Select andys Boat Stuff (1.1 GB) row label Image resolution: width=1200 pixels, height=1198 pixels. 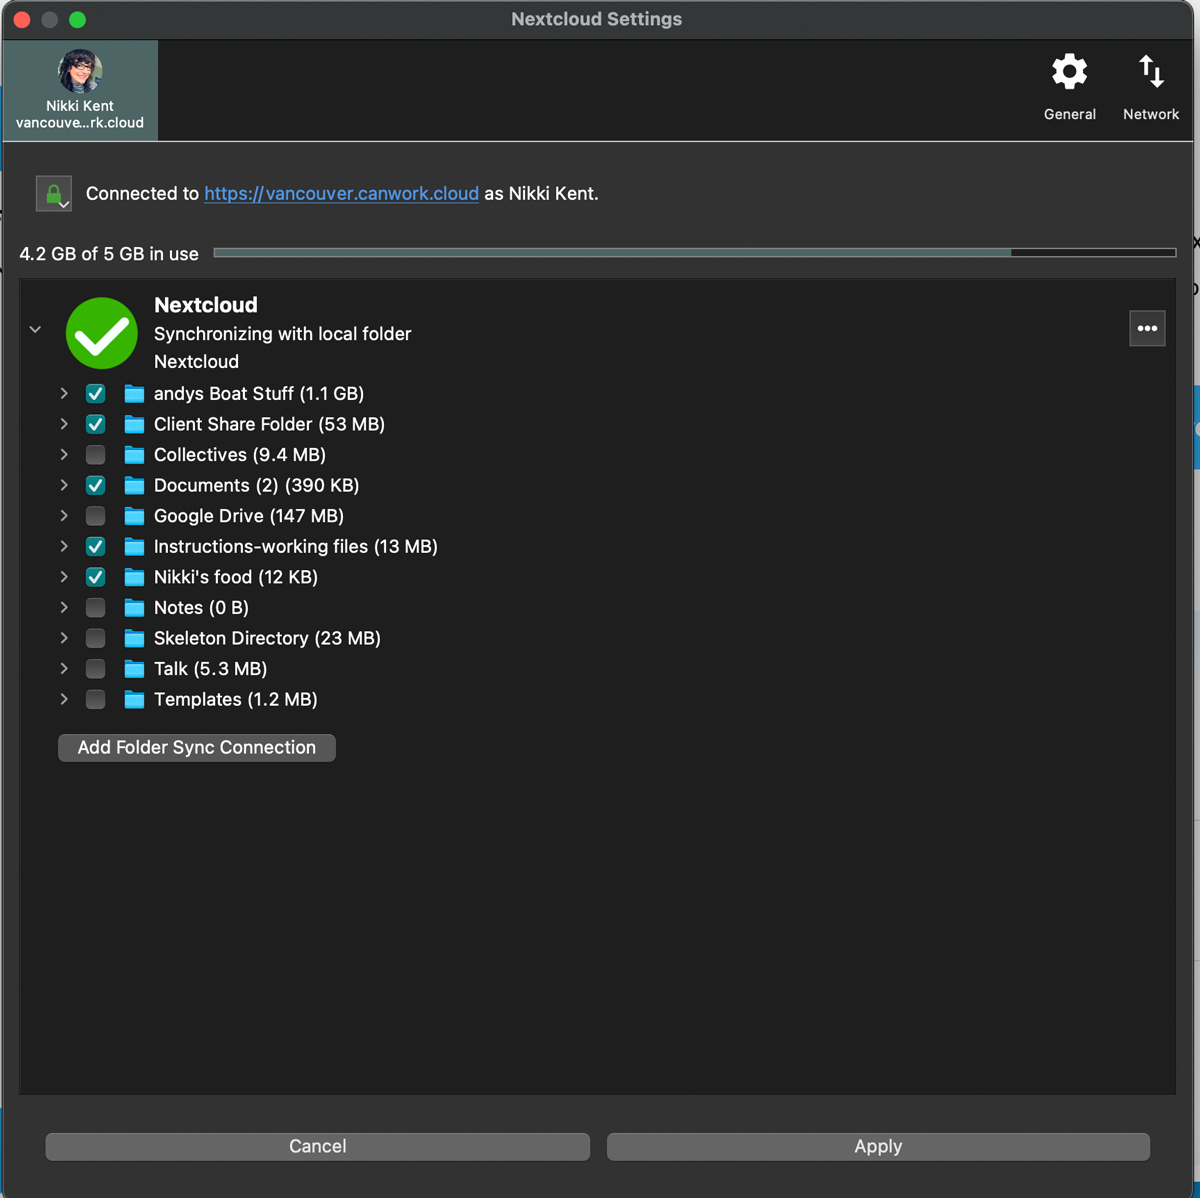pos(259,394)
